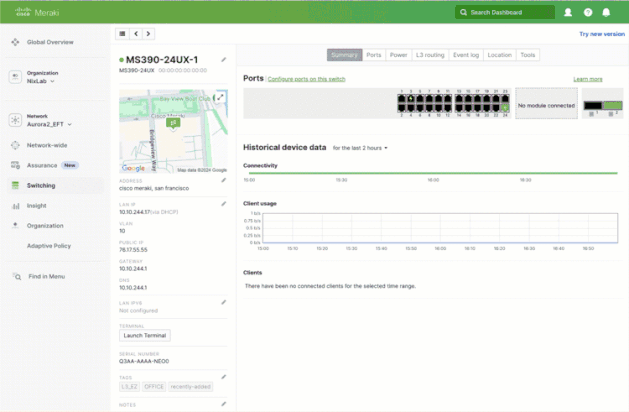Image resolution: width=629 pixels, height=412 pixels.
Task: Select Switching in the sidebar
Action: pos(41,186)
